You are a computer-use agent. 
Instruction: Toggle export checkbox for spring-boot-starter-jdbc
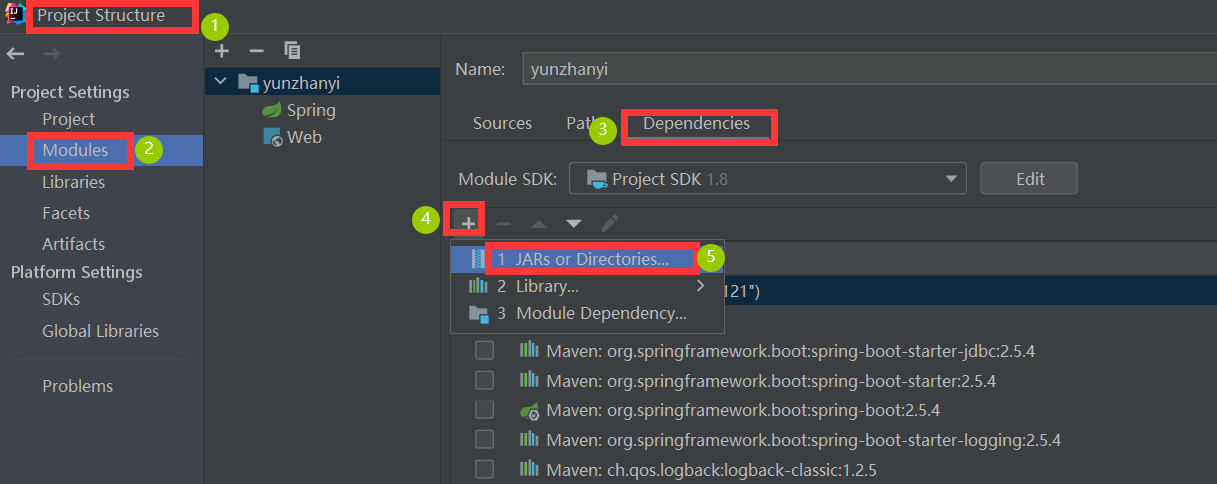tap(484, 351)
